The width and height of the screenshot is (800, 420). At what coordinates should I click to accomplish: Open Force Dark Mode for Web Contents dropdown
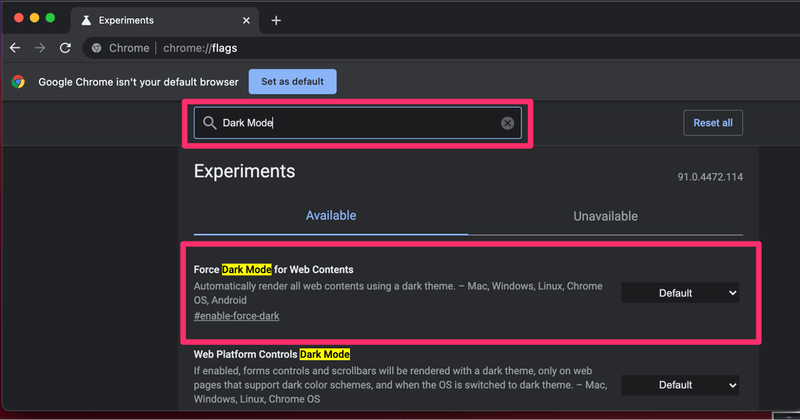680,293
